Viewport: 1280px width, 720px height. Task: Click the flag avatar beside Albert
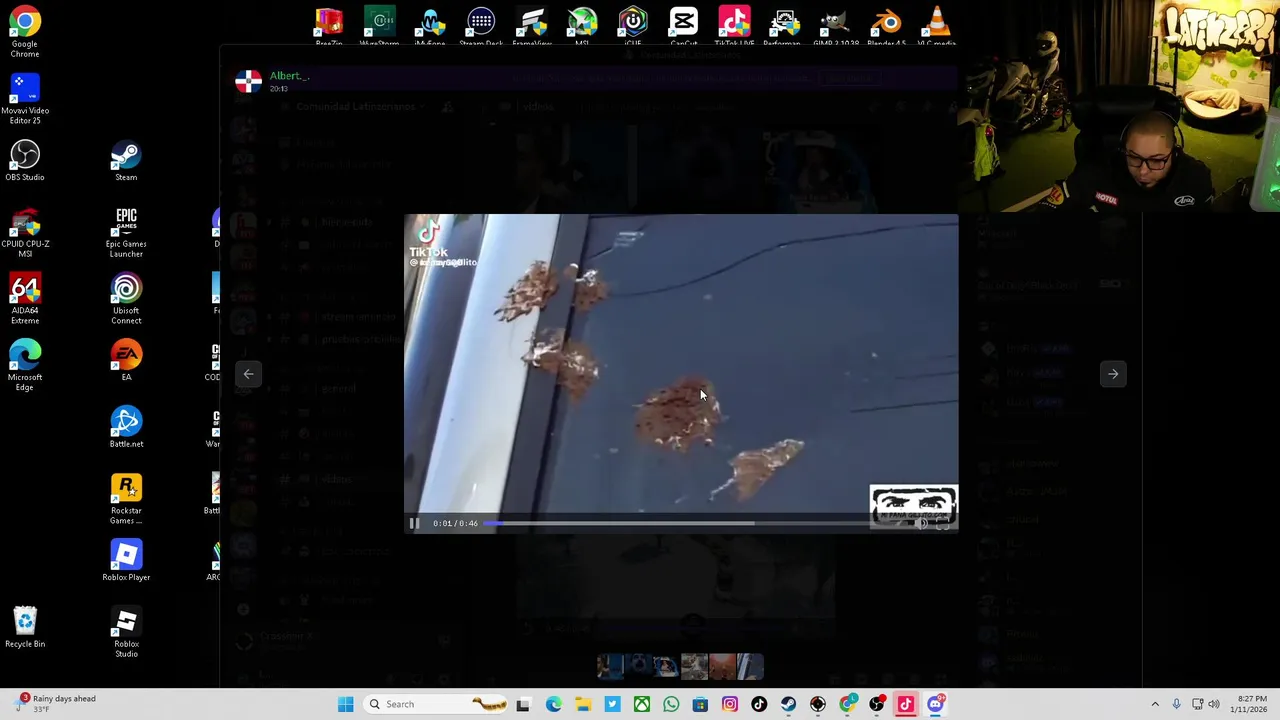(248, 81)
